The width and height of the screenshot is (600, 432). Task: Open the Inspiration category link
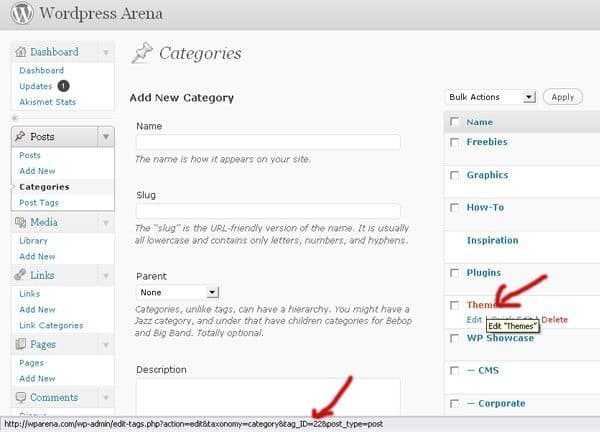pos(492,240)
